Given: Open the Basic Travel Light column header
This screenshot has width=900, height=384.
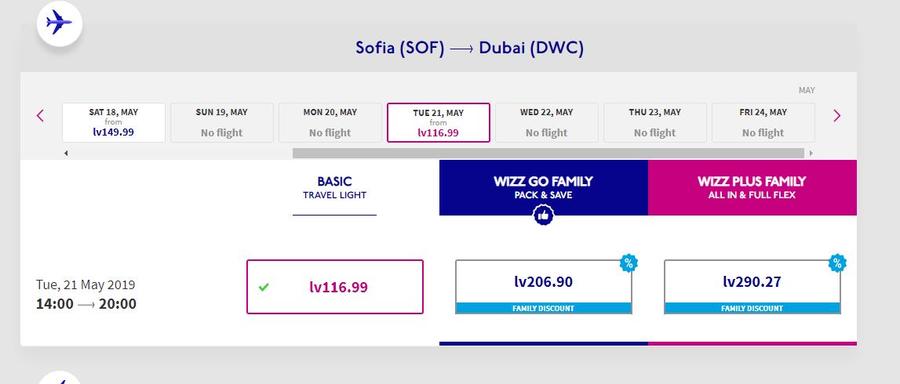Looking at the screenshot, I should click(335, 189).
